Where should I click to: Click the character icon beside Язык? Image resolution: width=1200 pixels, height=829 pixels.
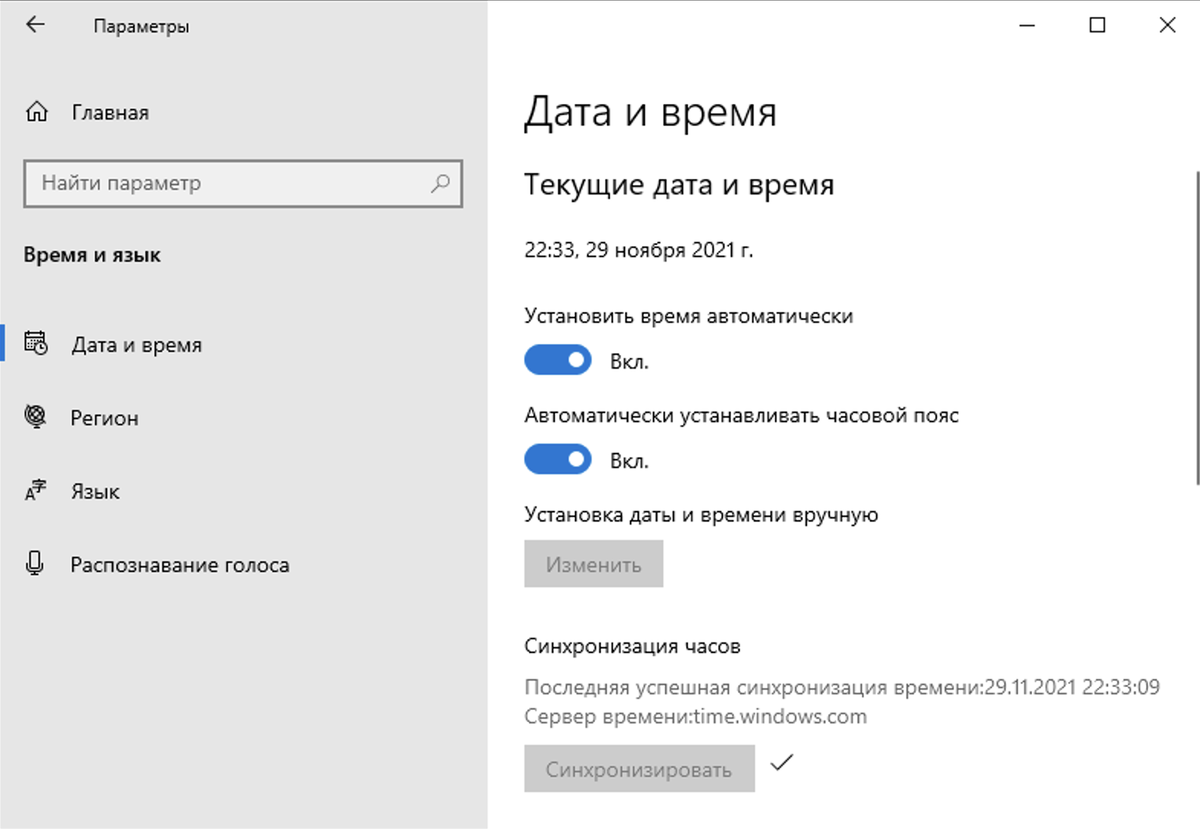tap(37, 491)
